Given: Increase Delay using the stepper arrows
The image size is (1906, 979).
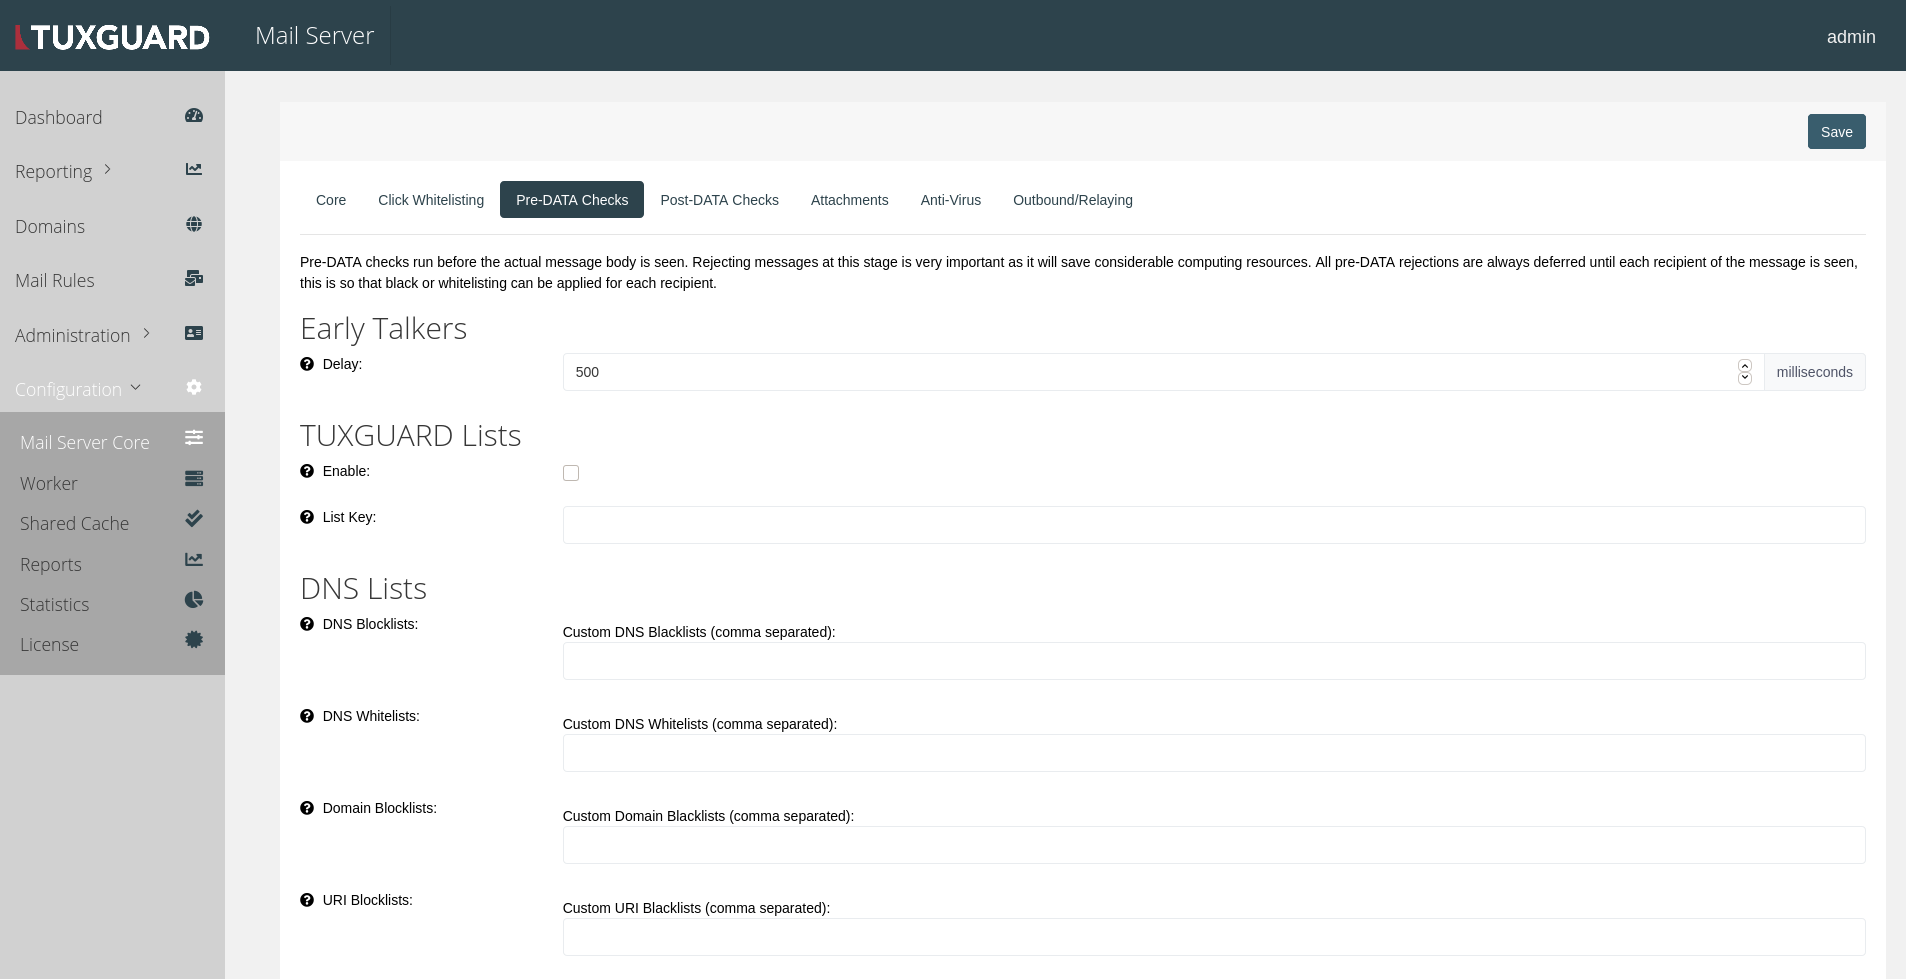Looking at the screenshot, I should point(1745,366).
